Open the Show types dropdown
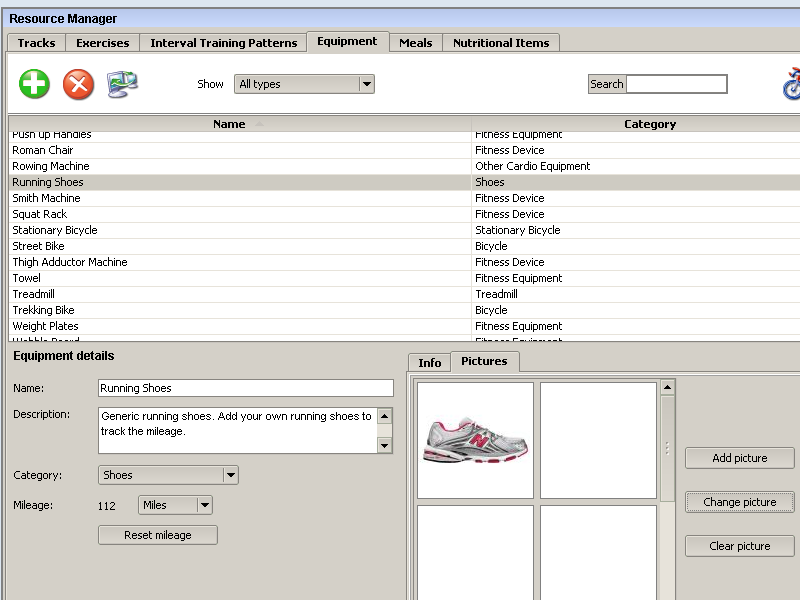Viewport: 800px width, 600px height. 366,84
